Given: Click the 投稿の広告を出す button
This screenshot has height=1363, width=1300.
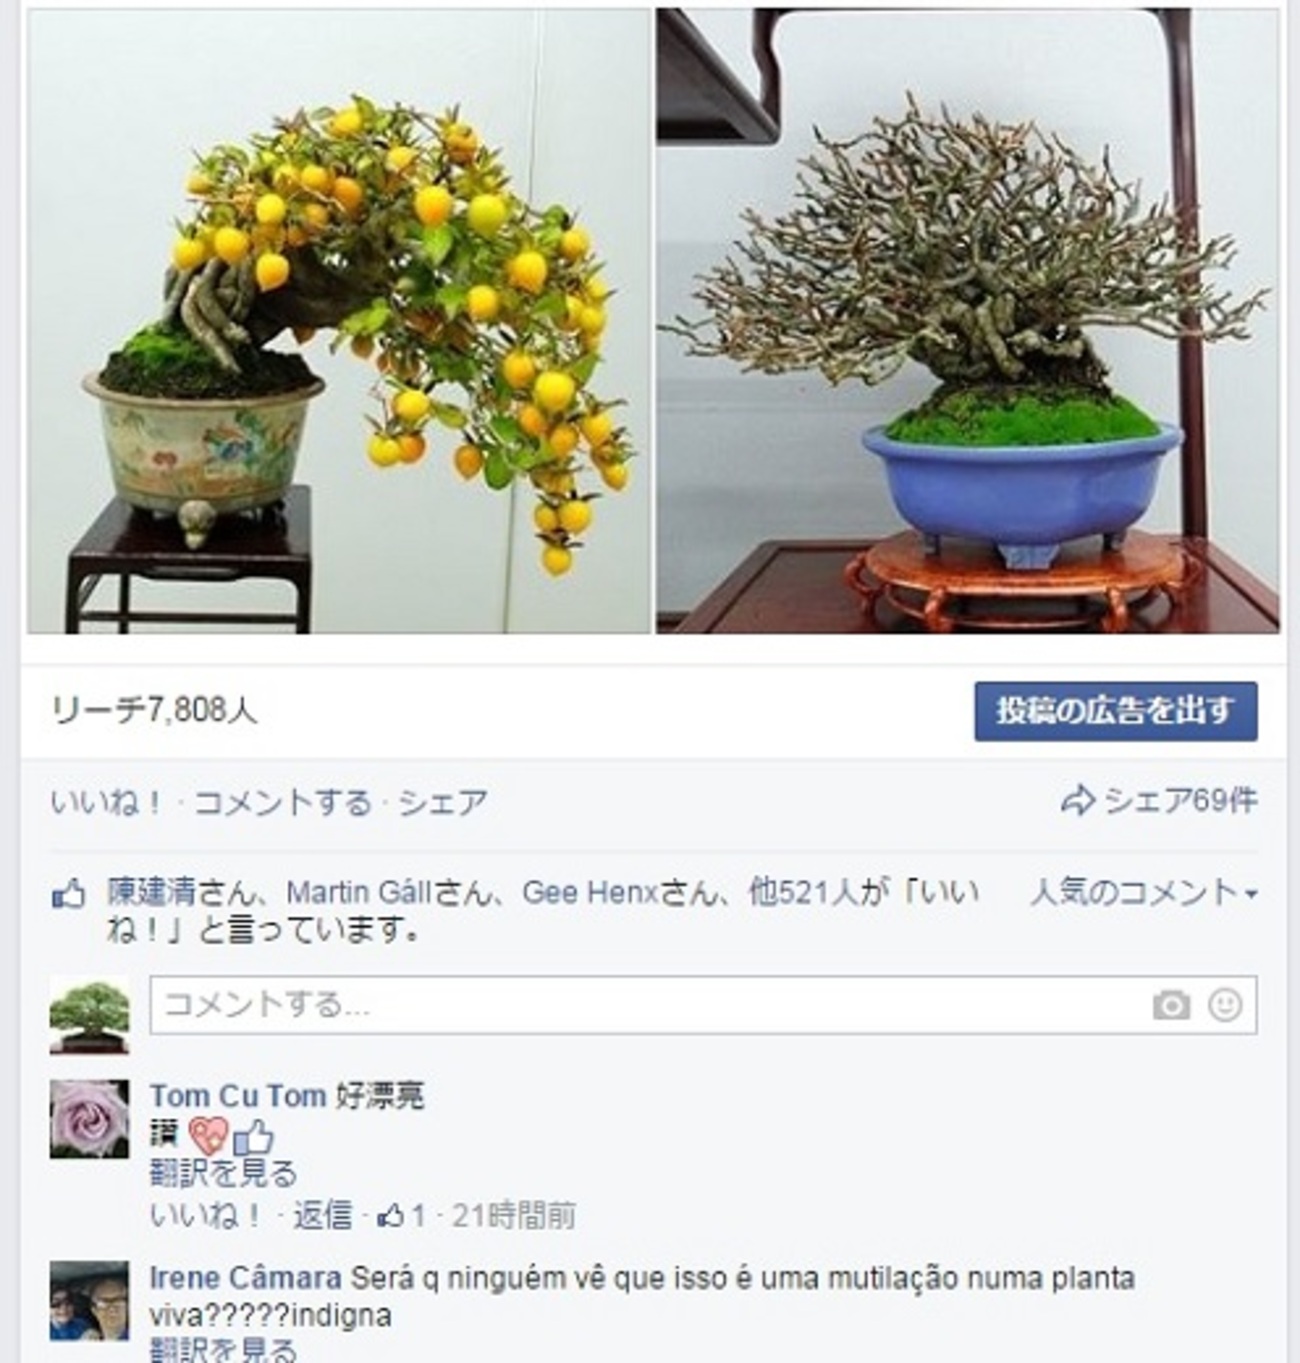Looking at the screenshot, I should [x=1115, y=711].
